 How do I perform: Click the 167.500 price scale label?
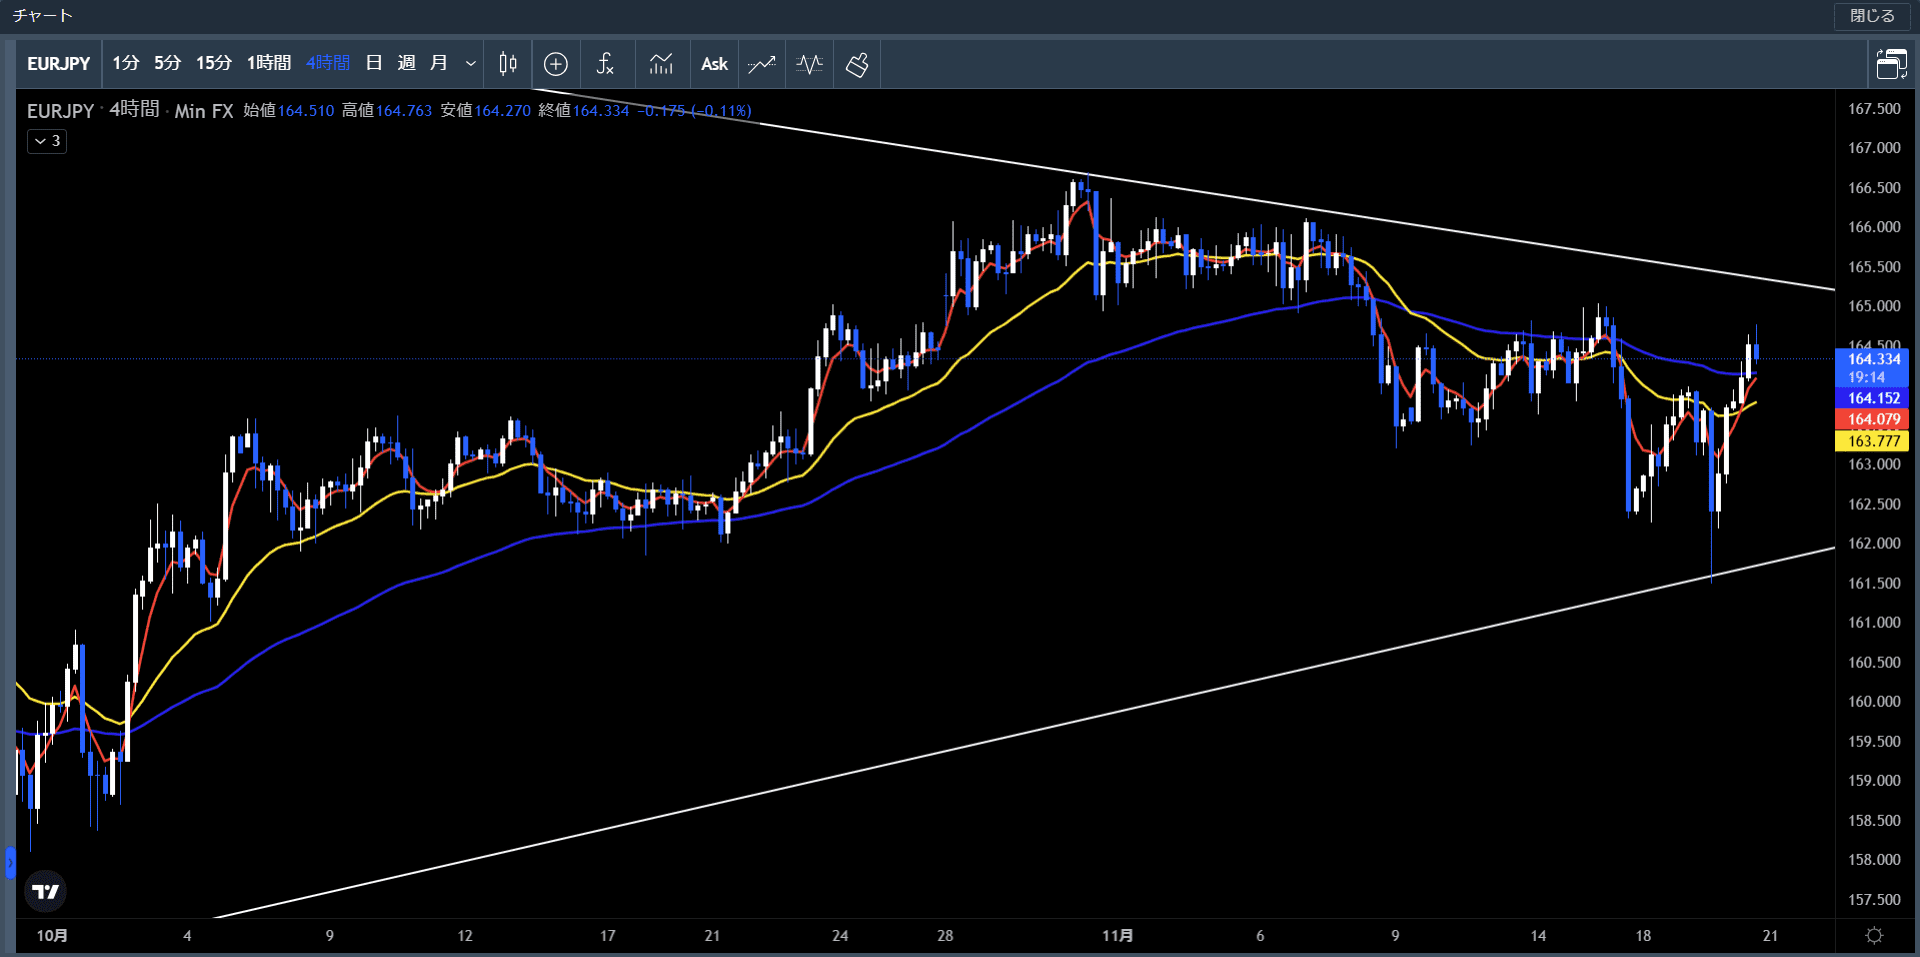click(1874, 109)
